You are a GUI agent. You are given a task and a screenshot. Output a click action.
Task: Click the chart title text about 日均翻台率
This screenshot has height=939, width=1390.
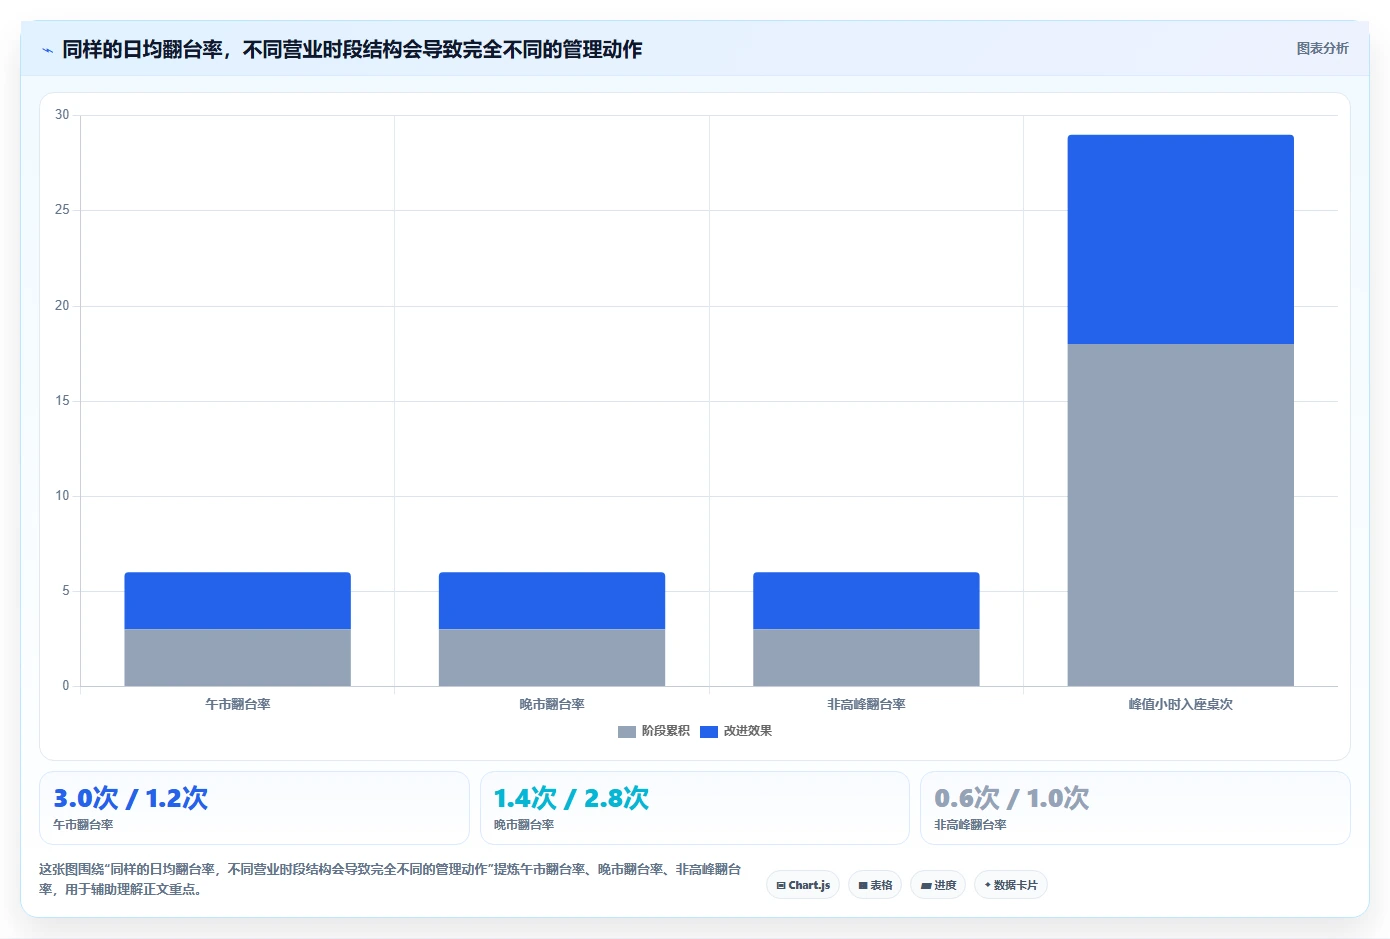(352, 49)
